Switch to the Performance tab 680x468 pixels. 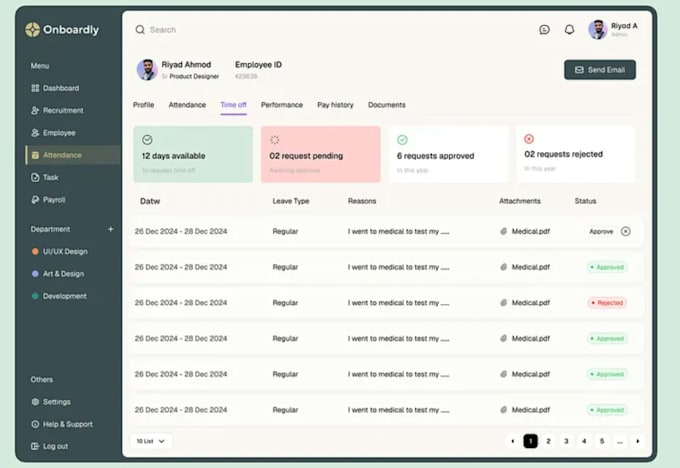[x=282, y=105]
